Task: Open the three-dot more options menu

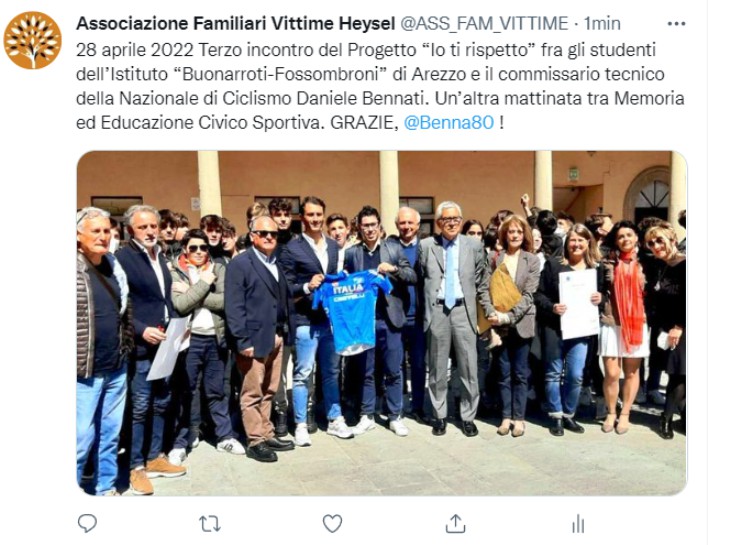Action: coord(676,24)
